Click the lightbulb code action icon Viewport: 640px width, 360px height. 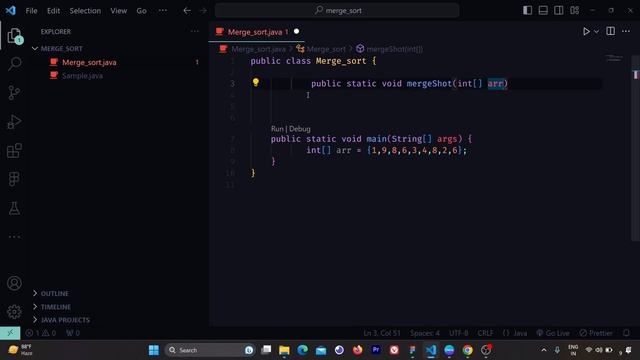point(256,82)
